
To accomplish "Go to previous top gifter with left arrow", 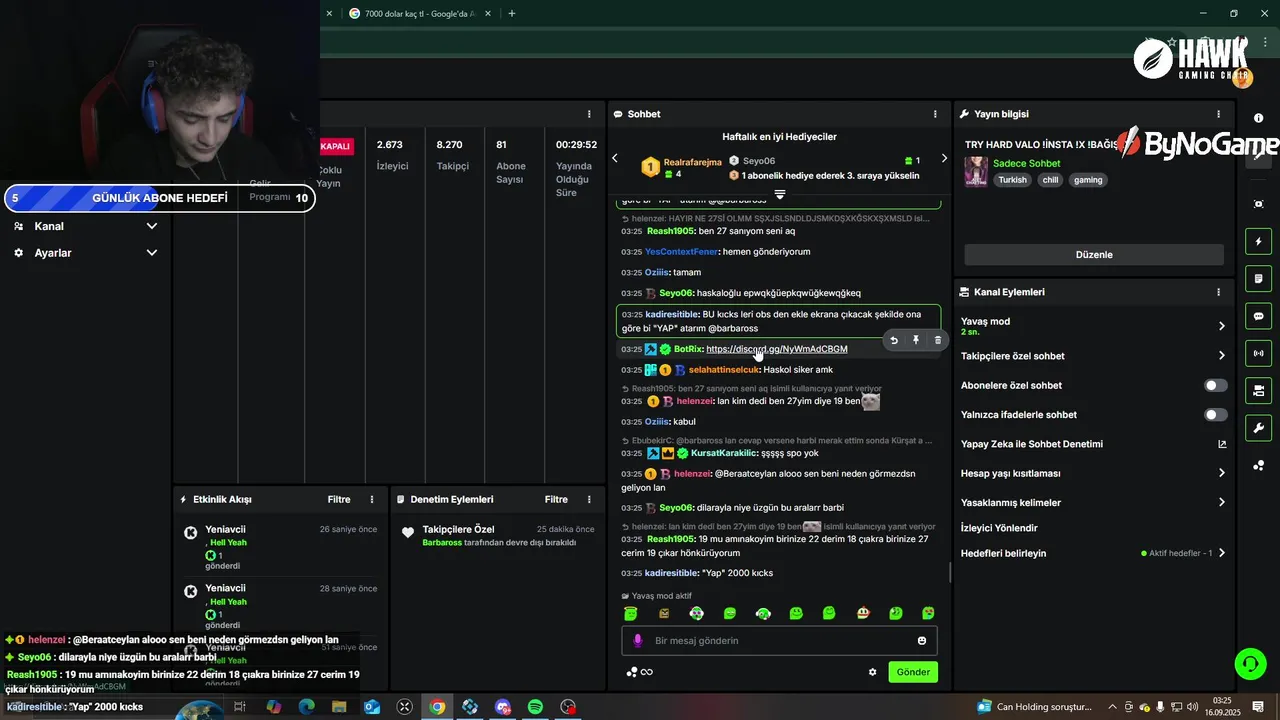I will click(615, 159).
